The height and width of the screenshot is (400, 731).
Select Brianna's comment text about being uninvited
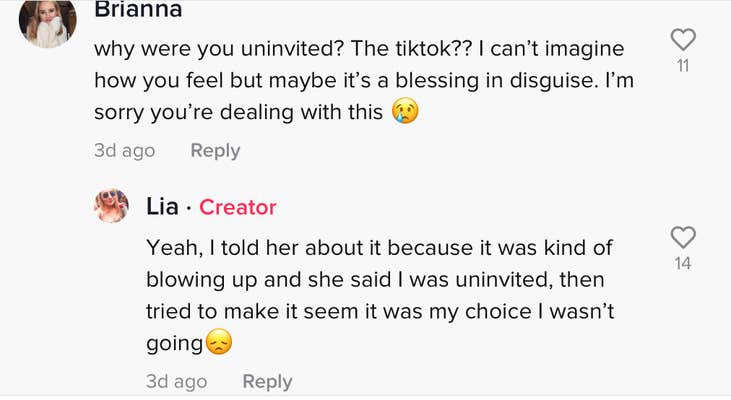click(364, 81)
